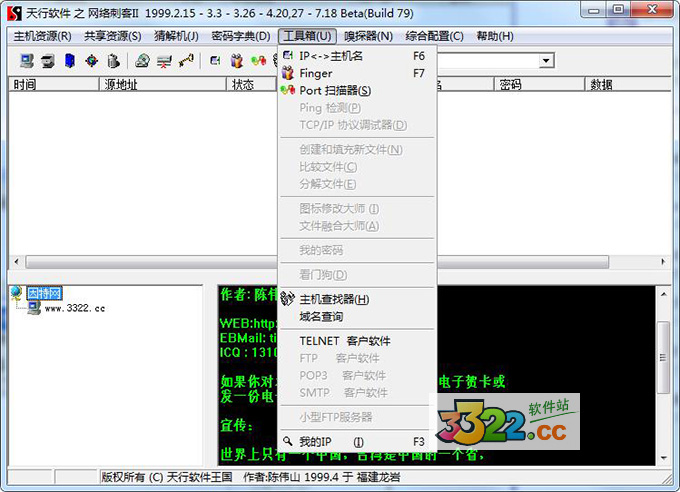Click the computer monitor toolbar icon
The width and height of the screenshot is (680, 492).
click(x=26, y=61)
